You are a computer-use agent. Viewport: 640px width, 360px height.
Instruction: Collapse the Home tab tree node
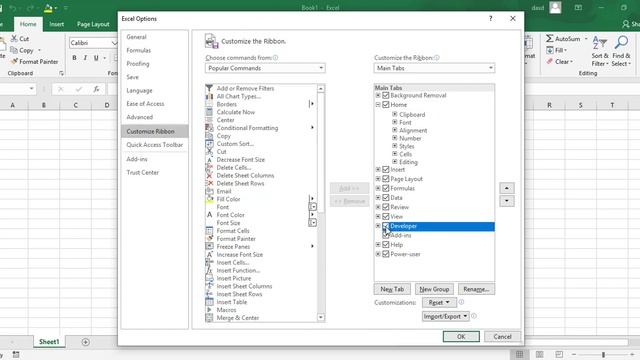coord(378,105)
